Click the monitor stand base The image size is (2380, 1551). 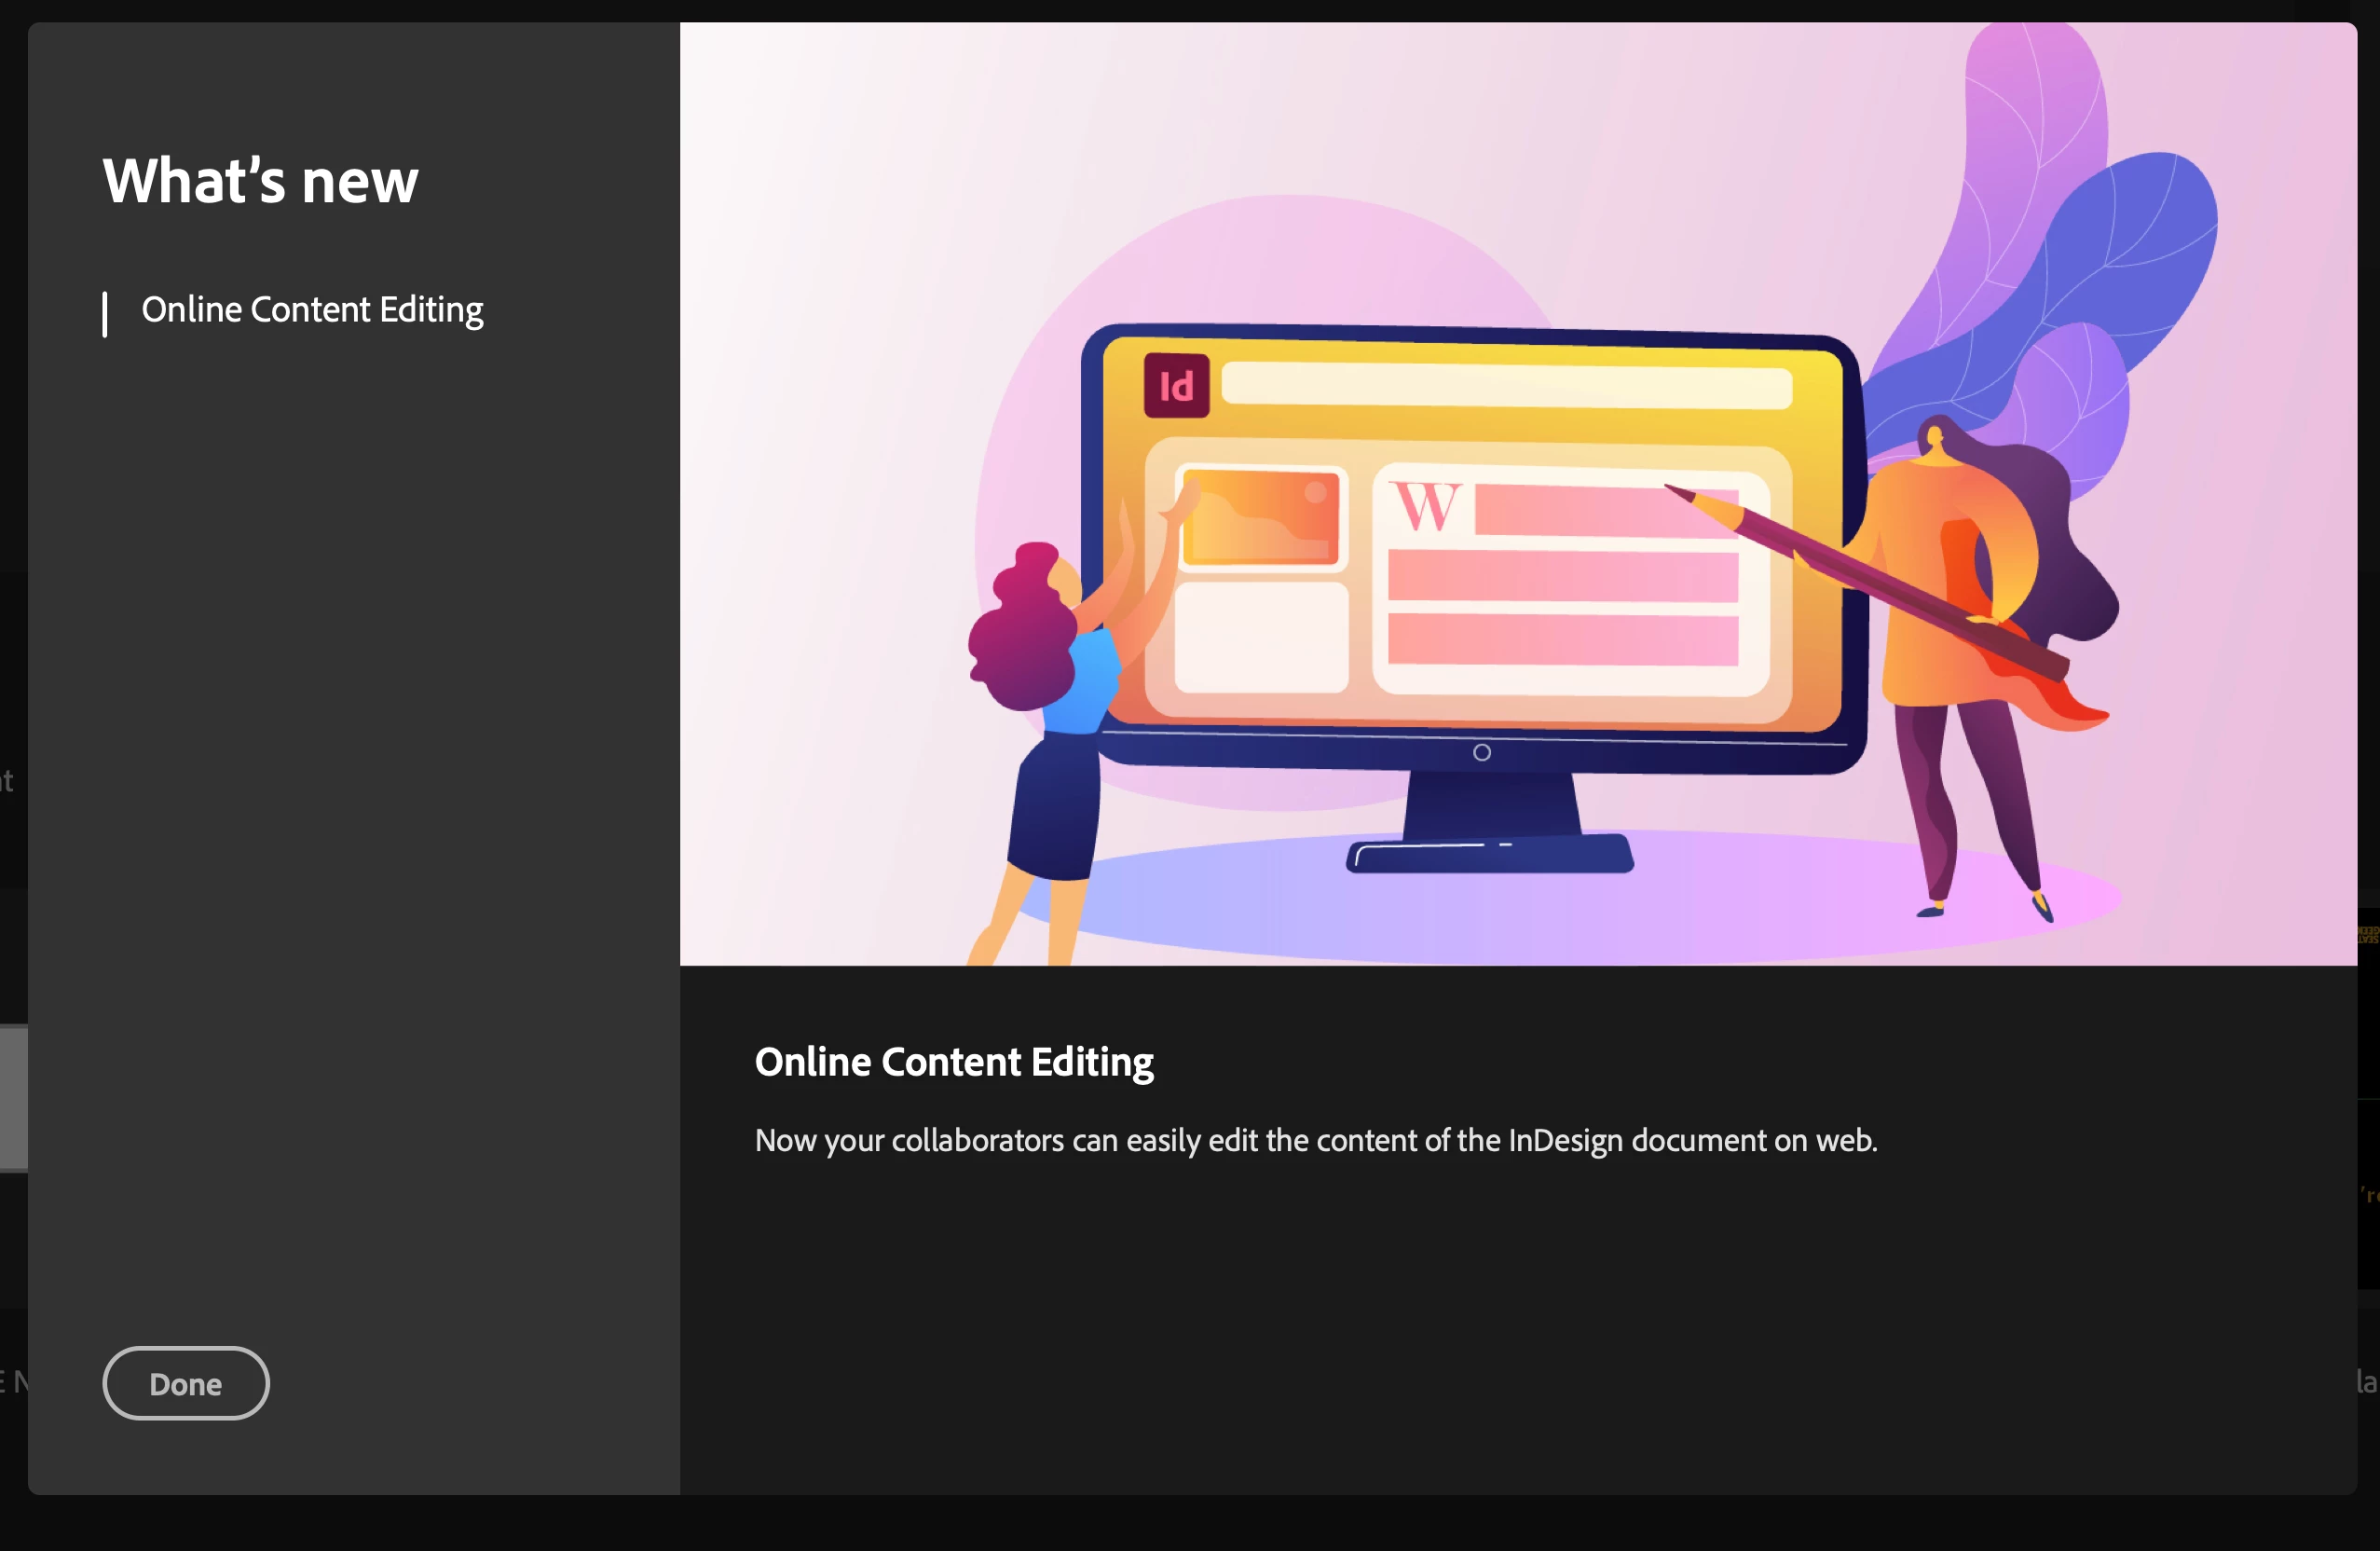point(1490,854)
